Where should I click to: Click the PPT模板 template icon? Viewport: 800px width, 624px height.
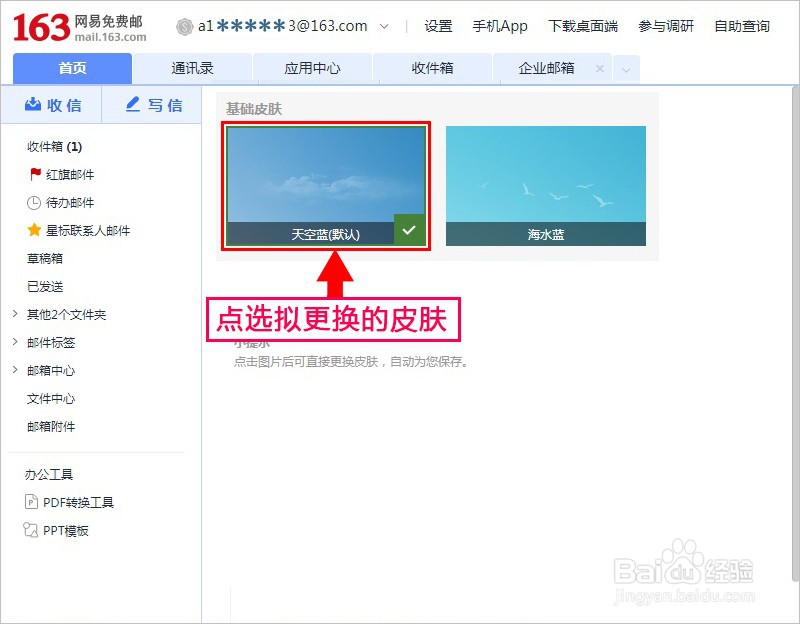pyautogui.click(x=32, y=530)
